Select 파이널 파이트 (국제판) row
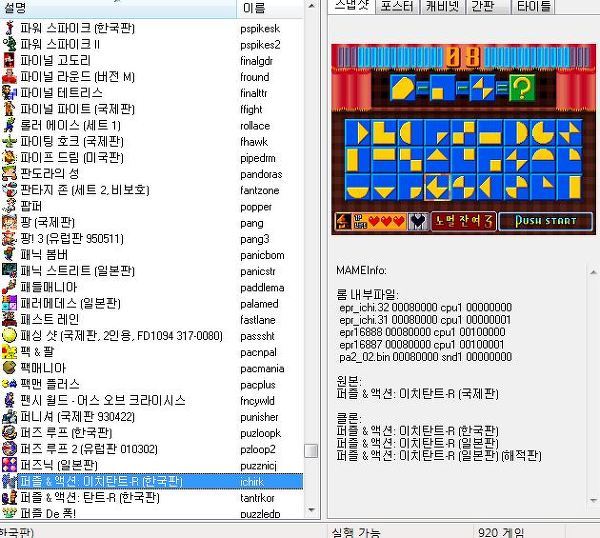Screen dimensions: 600x538 pos(152,109)
